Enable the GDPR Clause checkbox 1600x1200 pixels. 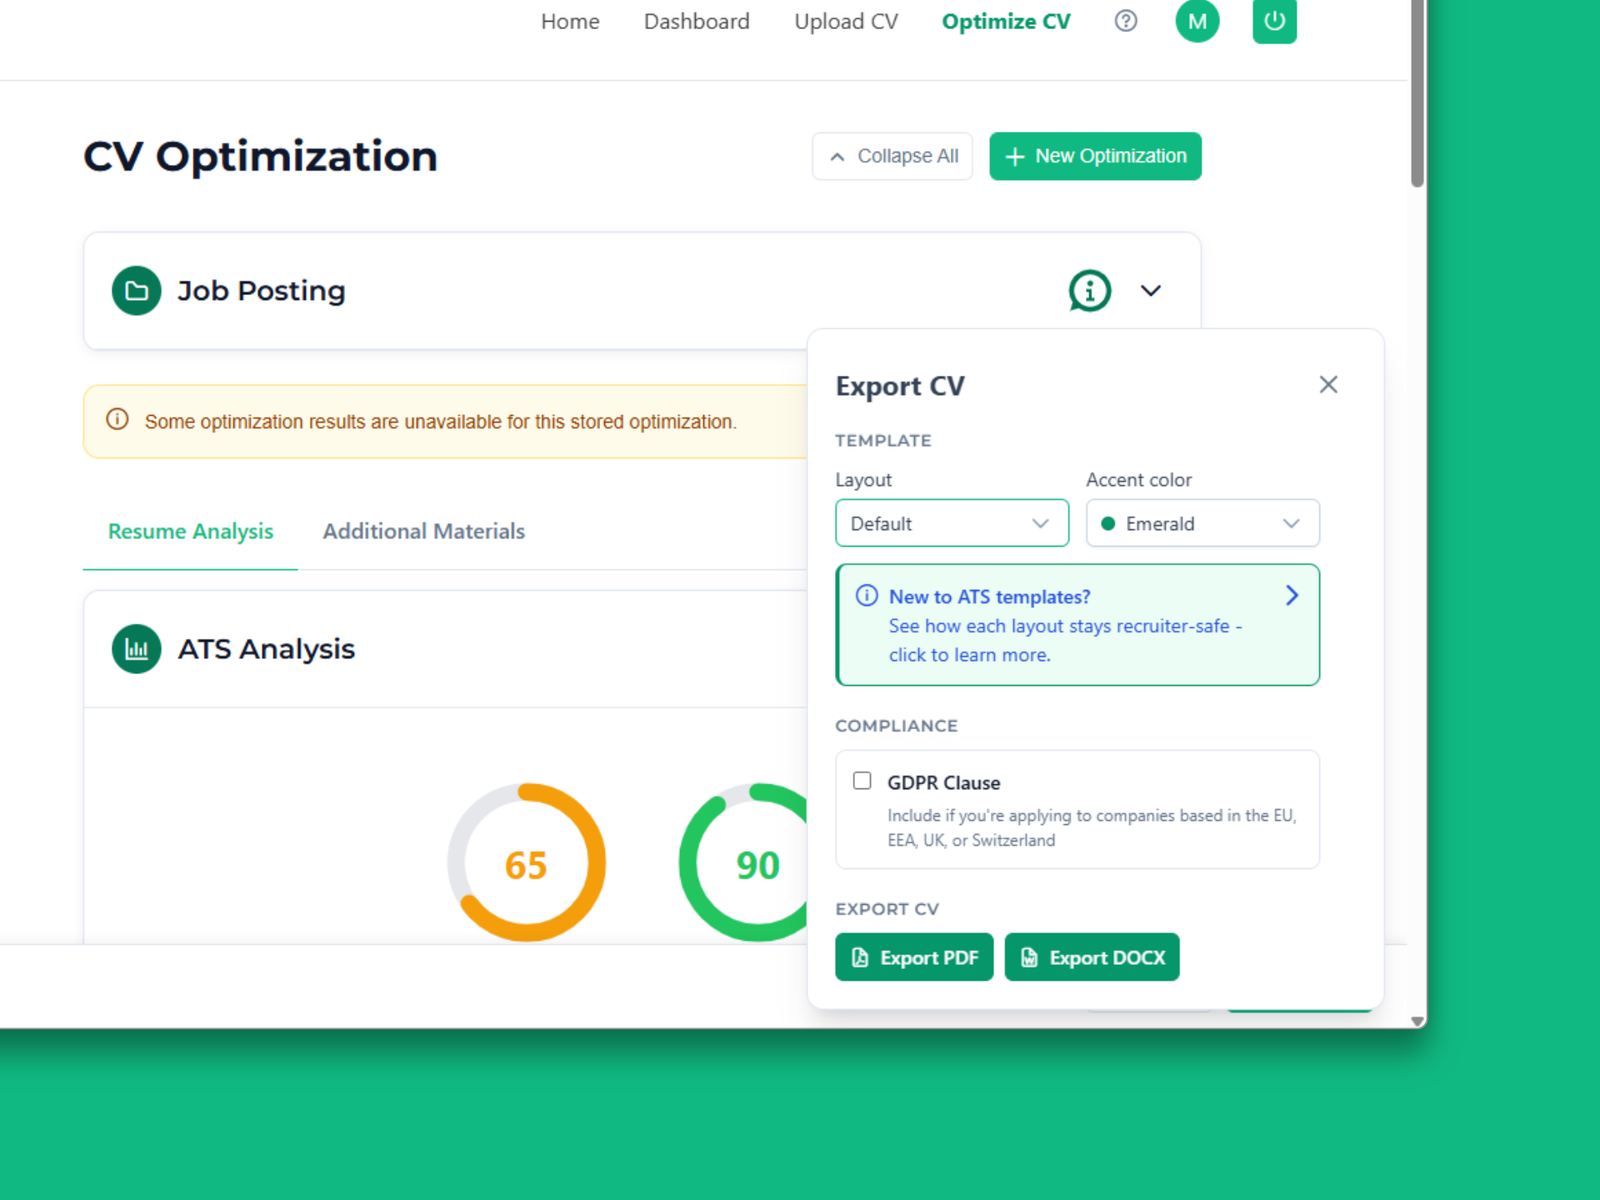862,781
